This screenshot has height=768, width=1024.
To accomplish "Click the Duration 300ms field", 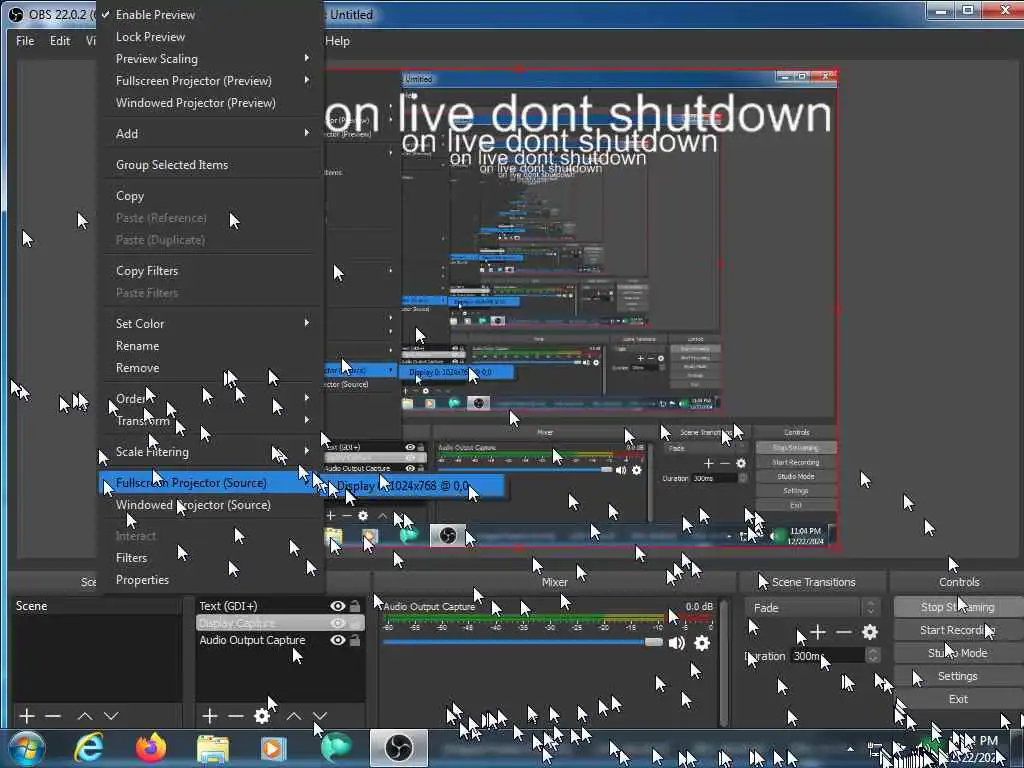I will tap(827, 656).
